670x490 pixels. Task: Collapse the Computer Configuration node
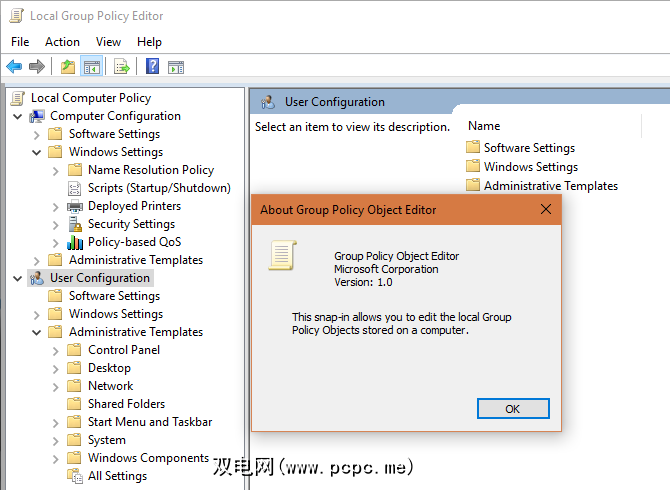pos(18,116)
